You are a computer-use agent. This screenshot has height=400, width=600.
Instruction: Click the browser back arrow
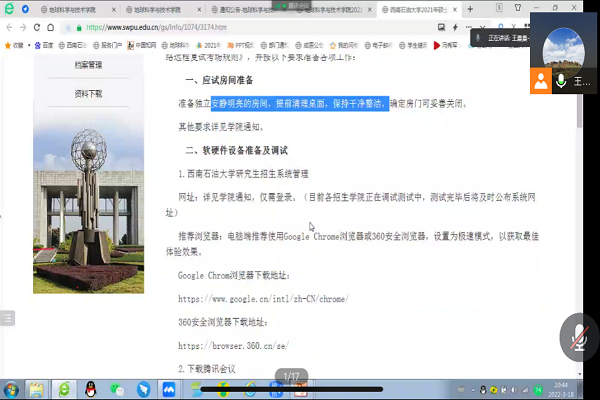11,28
